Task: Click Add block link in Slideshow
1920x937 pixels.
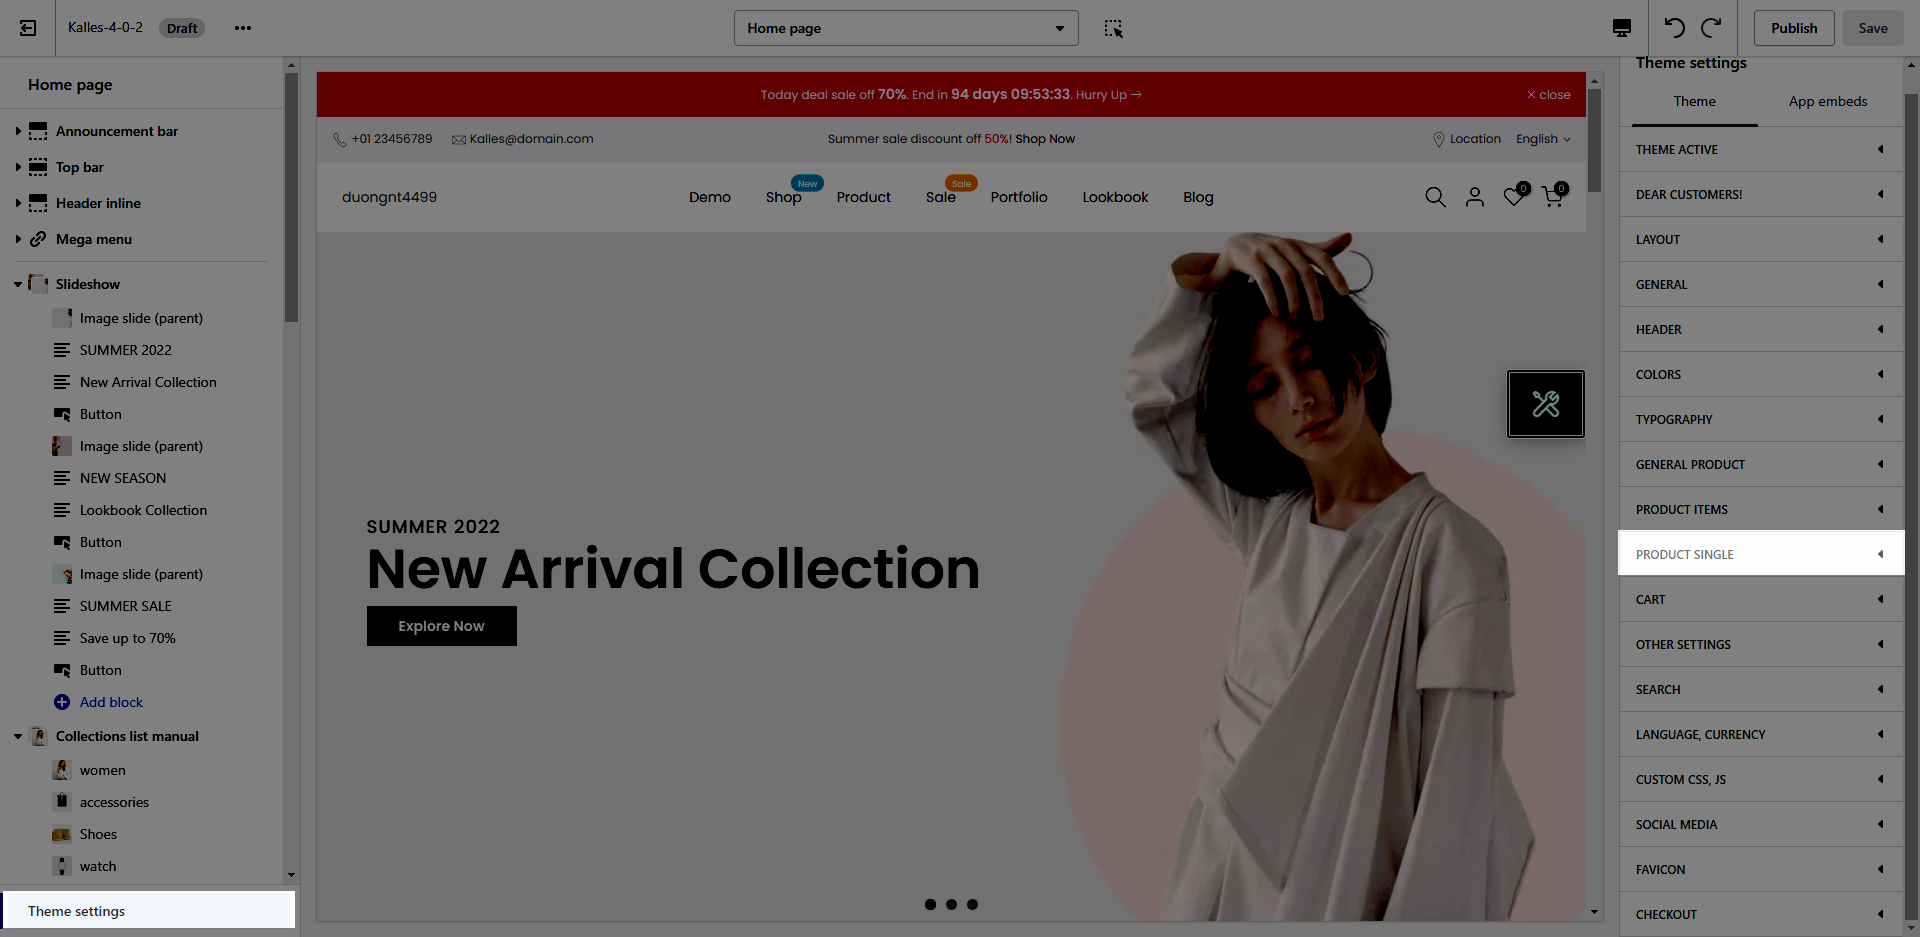Action: tap(111, 702)
